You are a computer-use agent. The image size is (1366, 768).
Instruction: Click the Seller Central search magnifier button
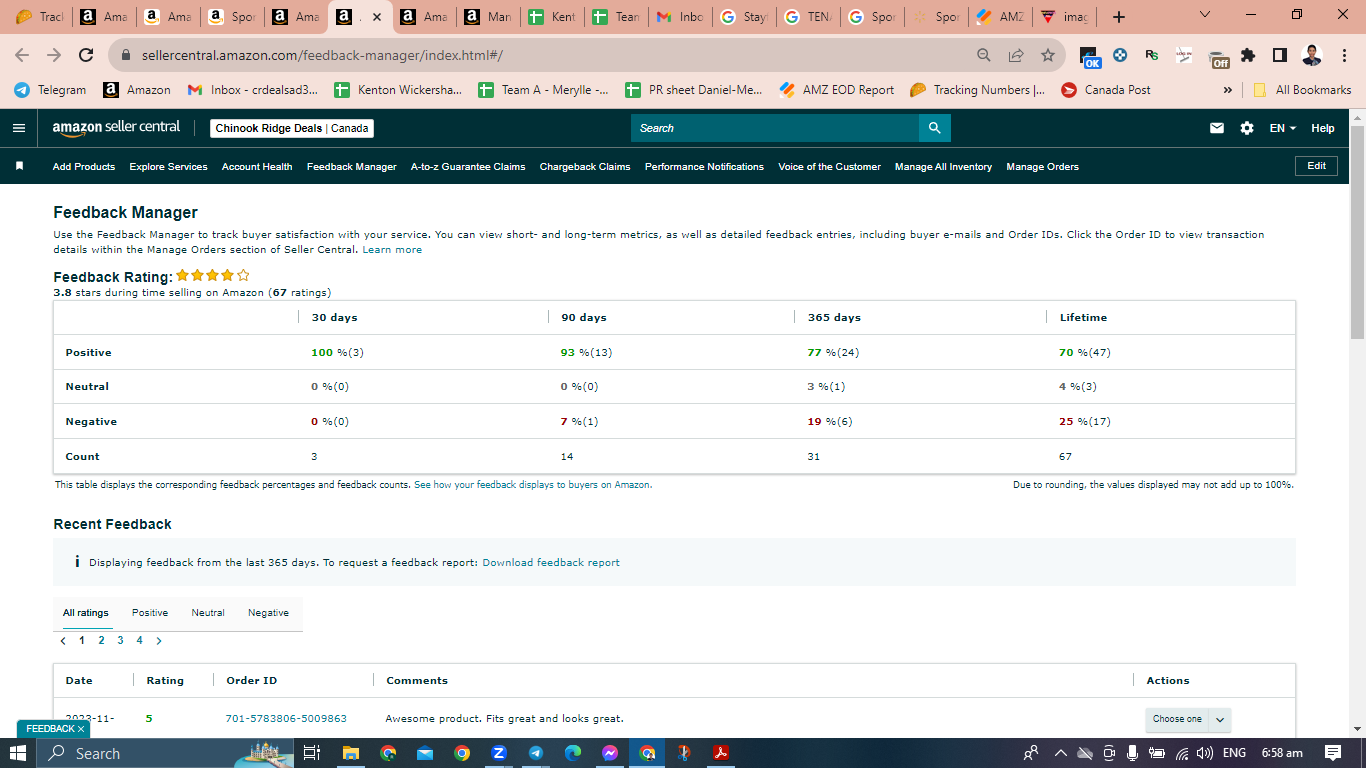coord(934,128)
